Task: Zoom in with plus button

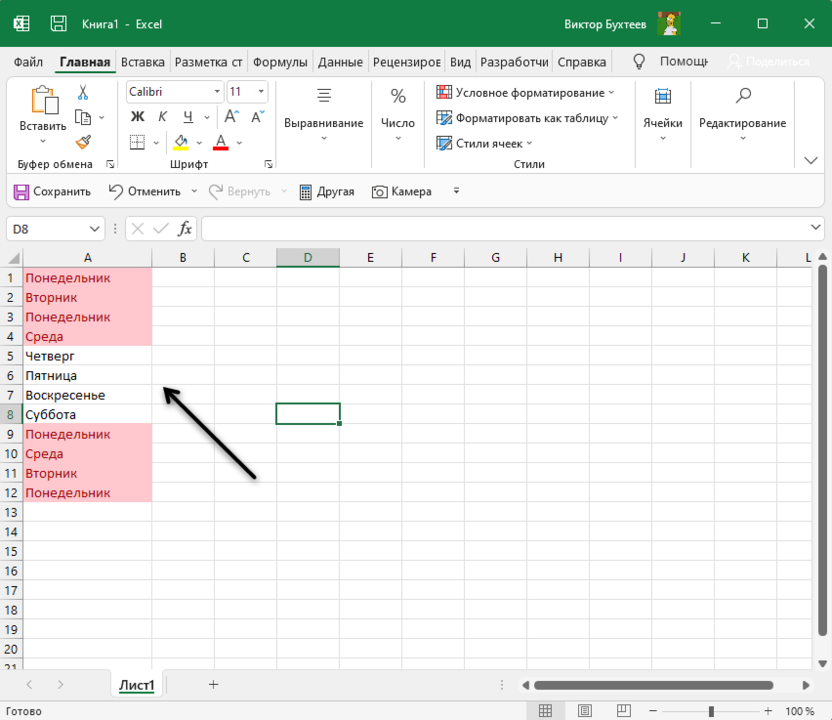Action: click(x=768, y=711)
